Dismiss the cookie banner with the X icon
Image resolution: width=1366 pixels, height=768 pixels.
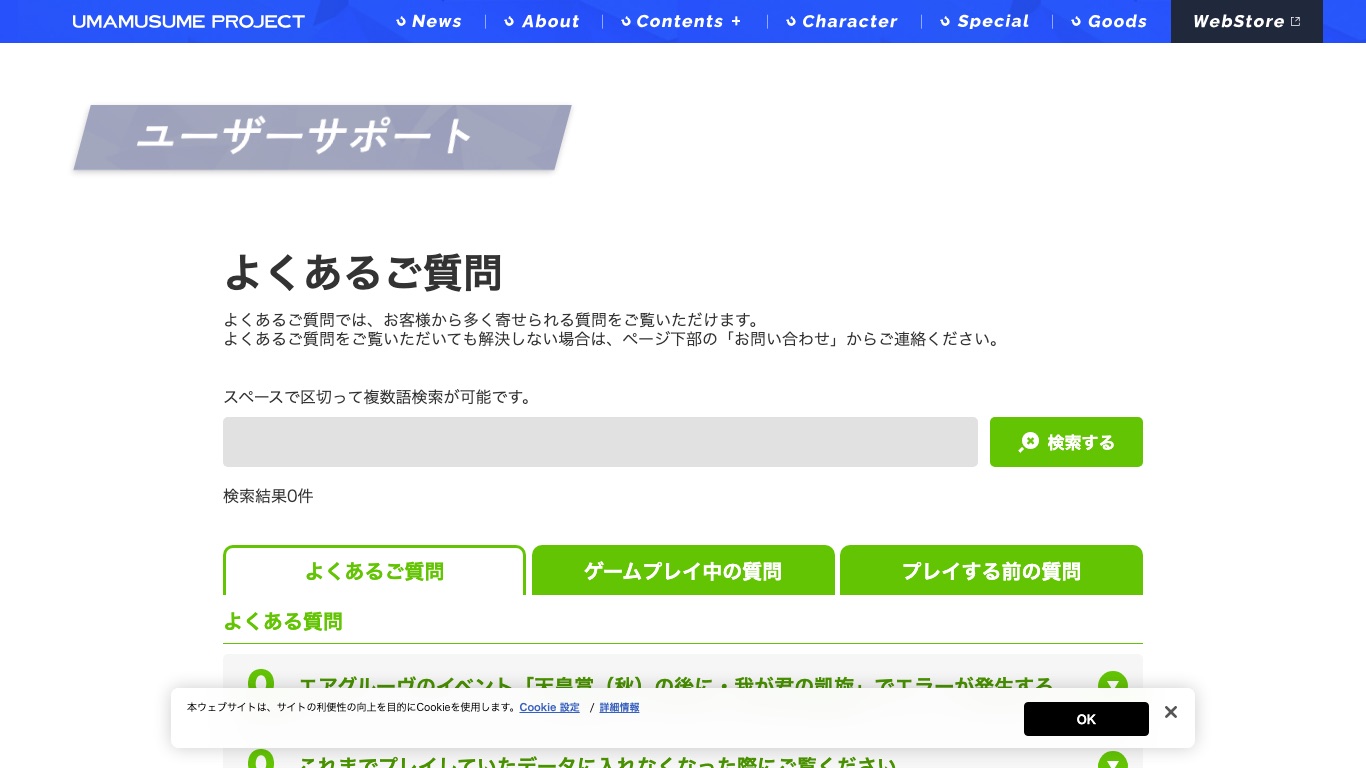(1171, 712)
